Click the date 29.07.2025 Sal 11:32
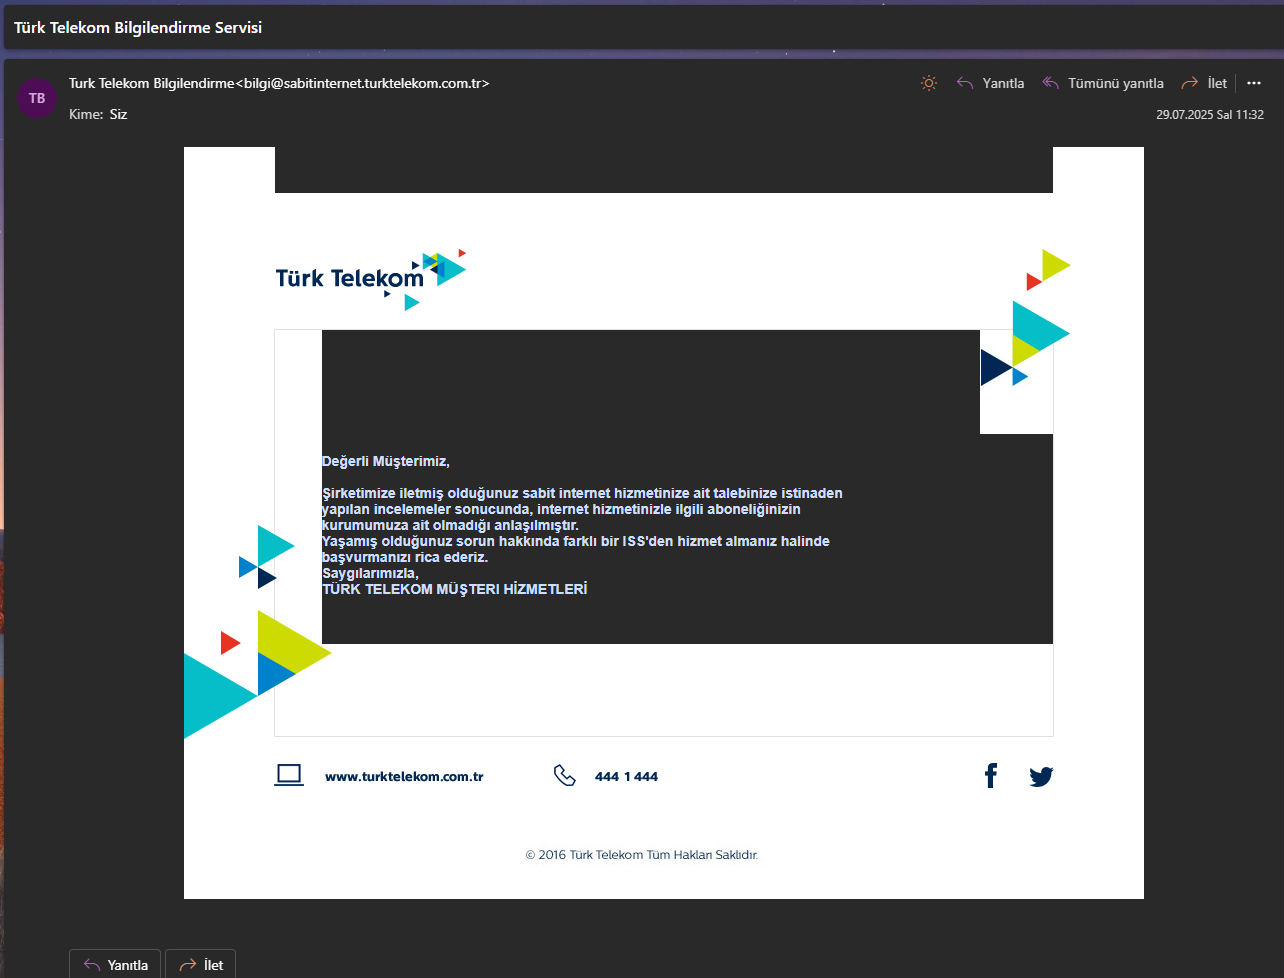The image size is (1284, 978). 1210,115
